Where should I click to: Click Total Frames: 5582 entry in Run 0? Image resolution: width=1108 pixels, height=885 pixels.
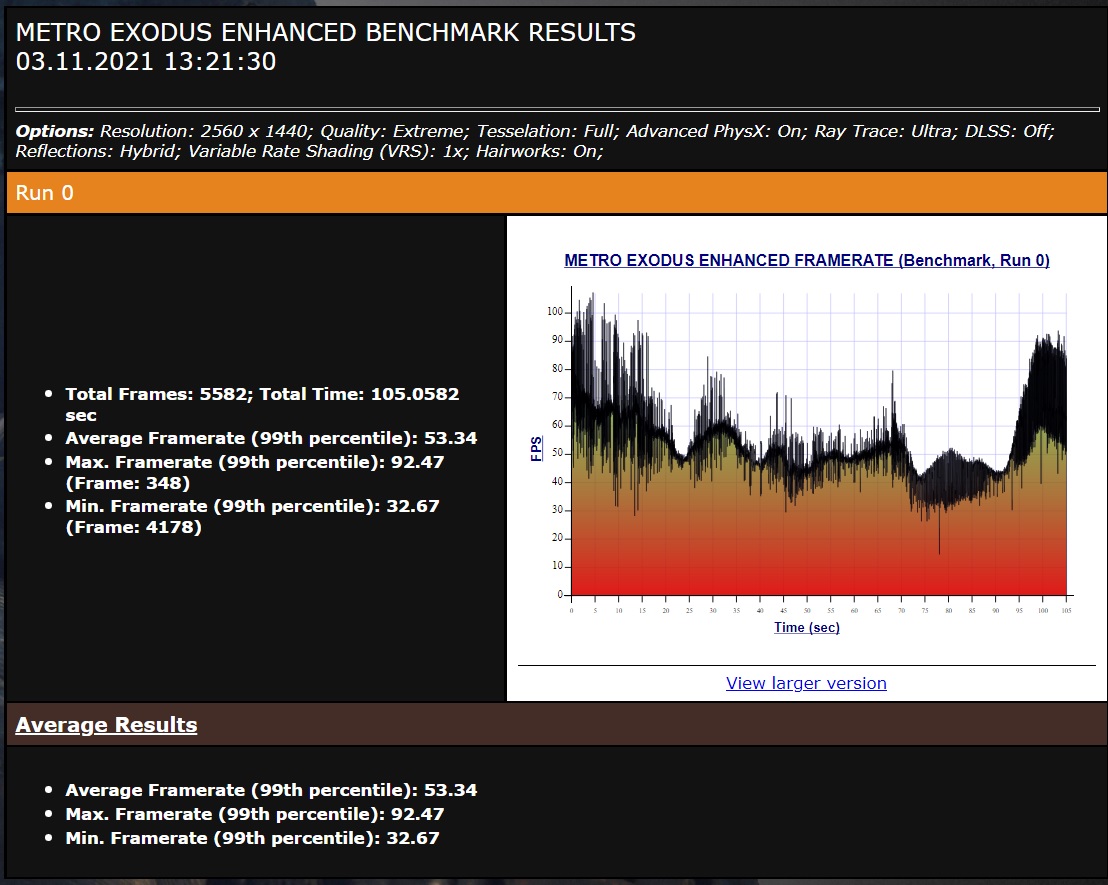[x=262, y=404]
